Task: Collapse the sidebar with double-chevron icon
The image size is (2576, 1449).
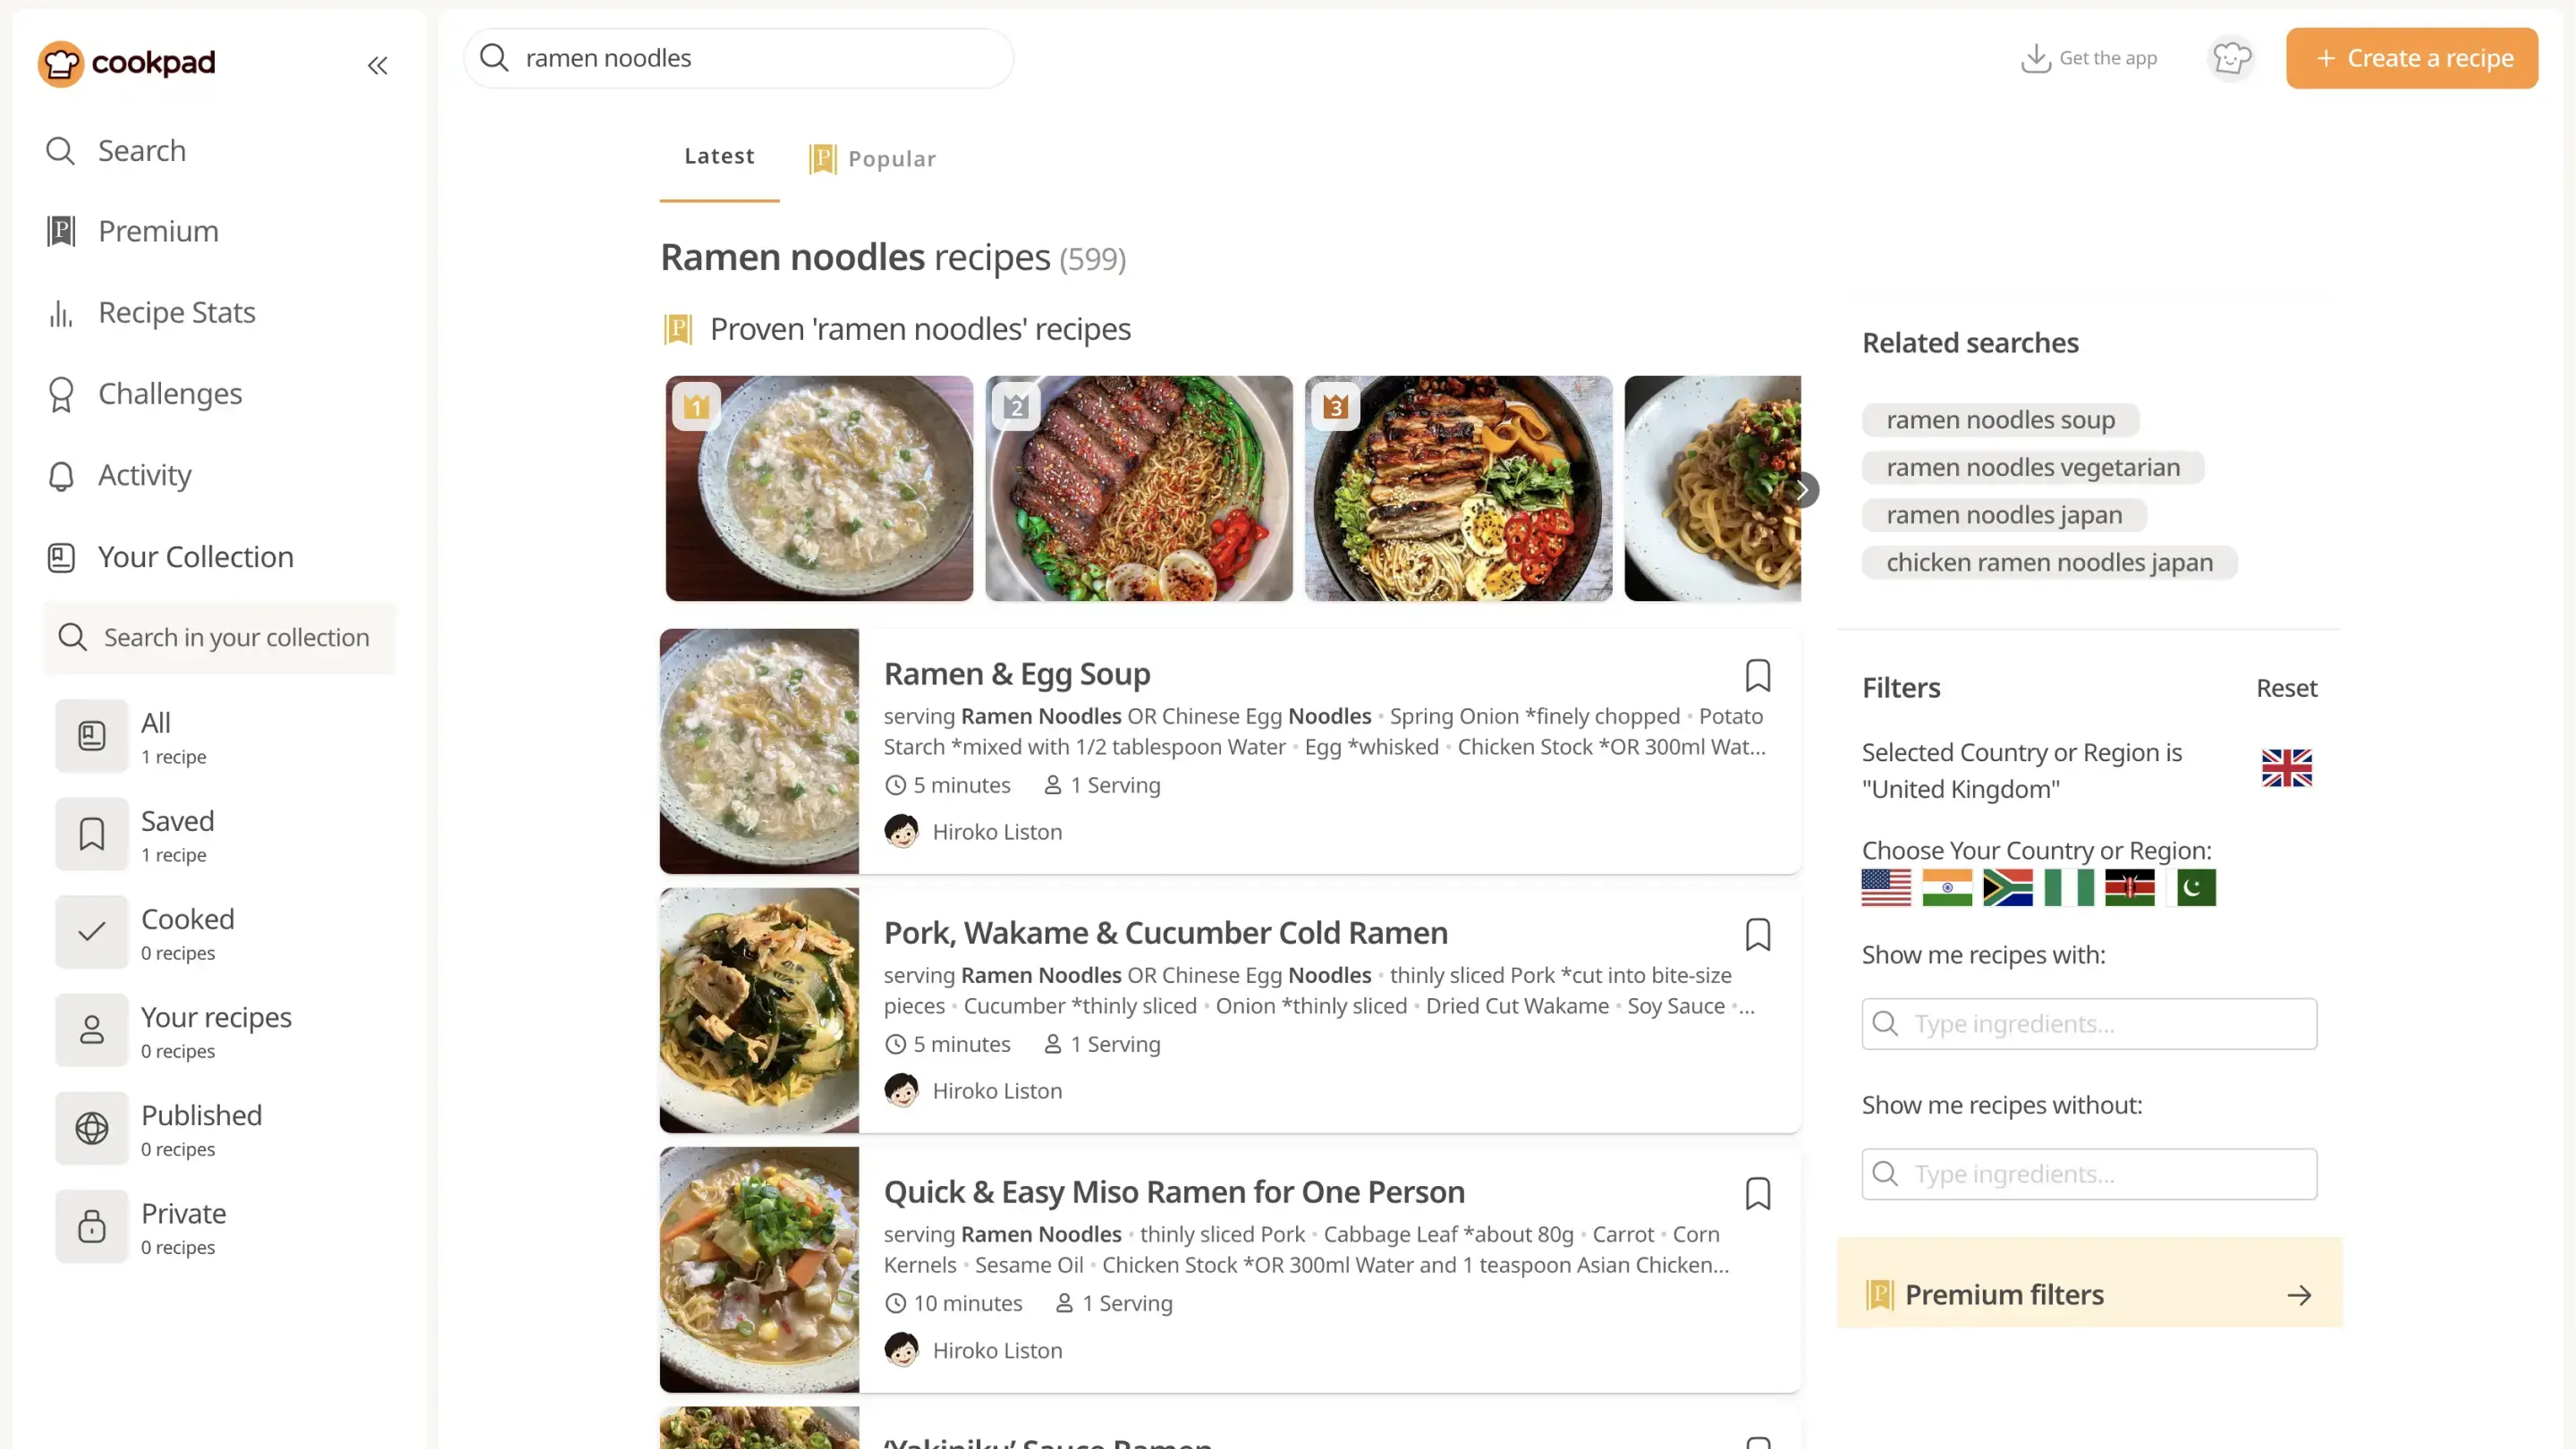Action: tap(377, 66)
